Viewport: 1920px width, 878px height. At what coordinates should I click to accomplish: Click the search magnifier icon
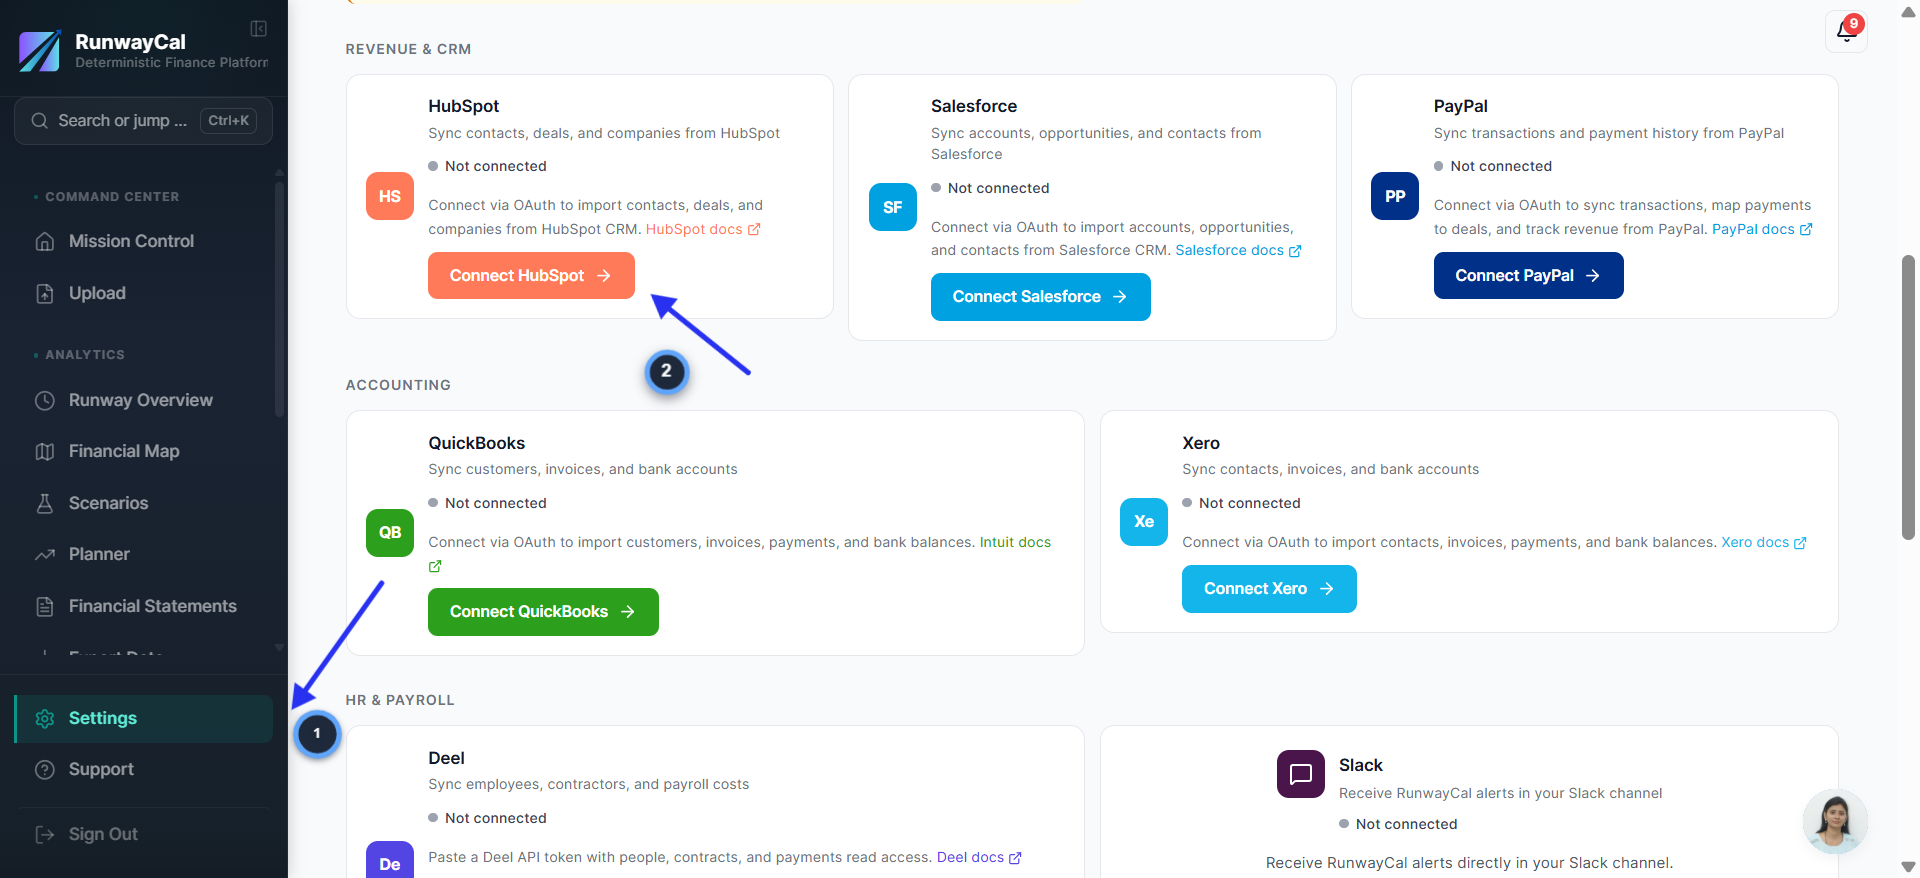[x=40, y=120]
